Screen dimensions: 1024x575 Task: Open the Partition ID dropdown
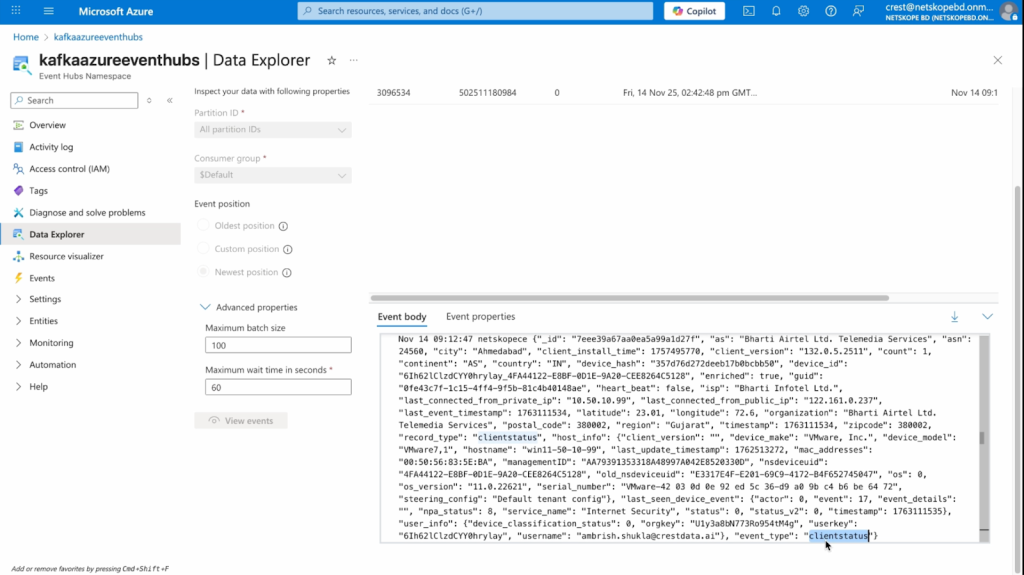272,129
